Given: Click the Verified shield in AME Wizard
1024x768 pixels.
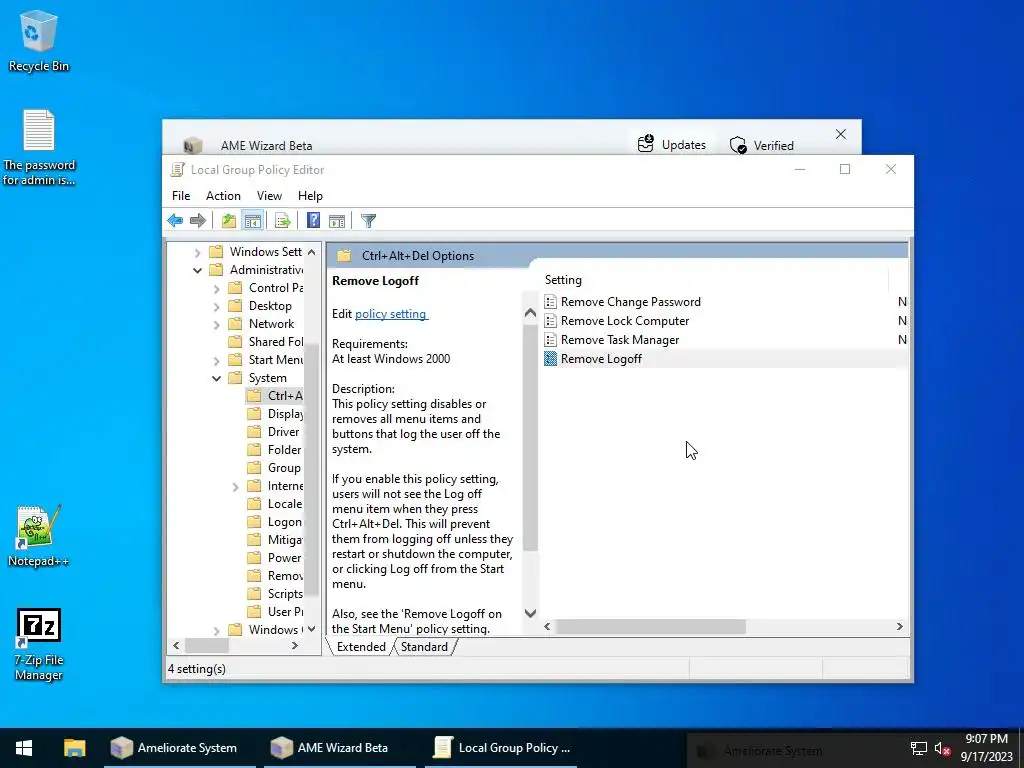Looking at the screenshot, I should 738,145.
